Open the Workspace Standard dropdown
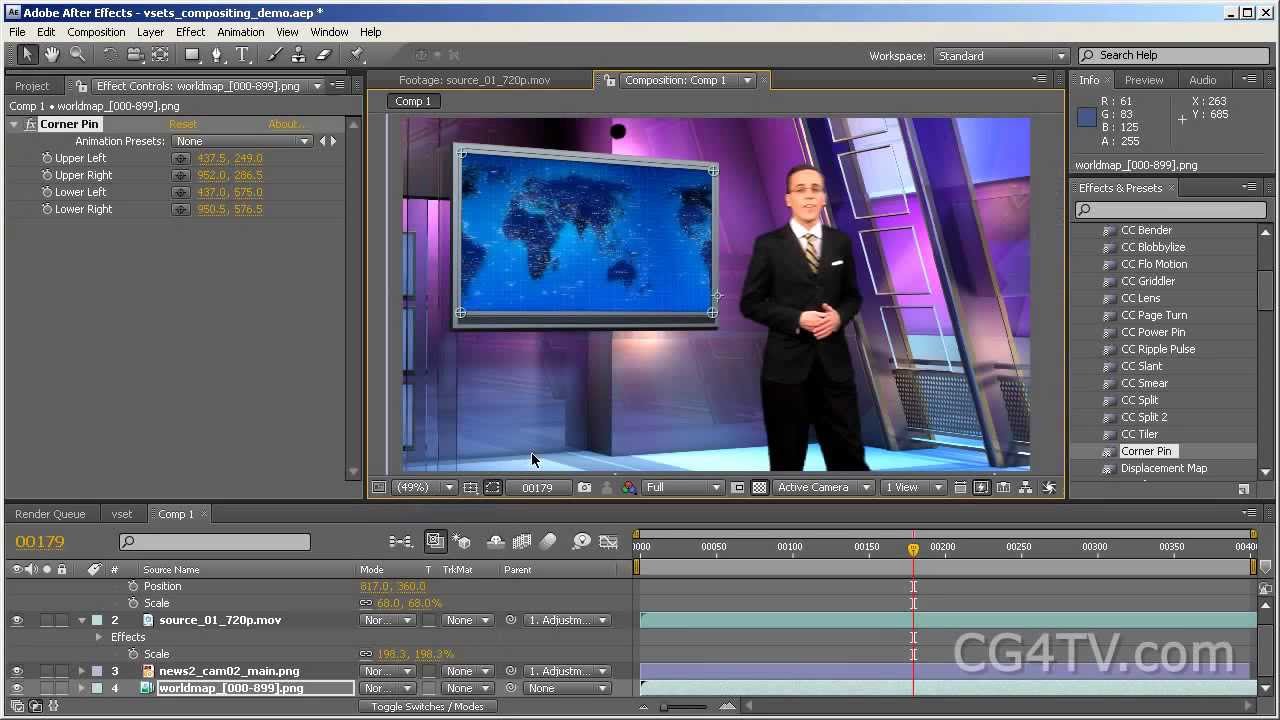This screenshot has width=1280, height=720. pyautogui.click(x=1002, y=56)
